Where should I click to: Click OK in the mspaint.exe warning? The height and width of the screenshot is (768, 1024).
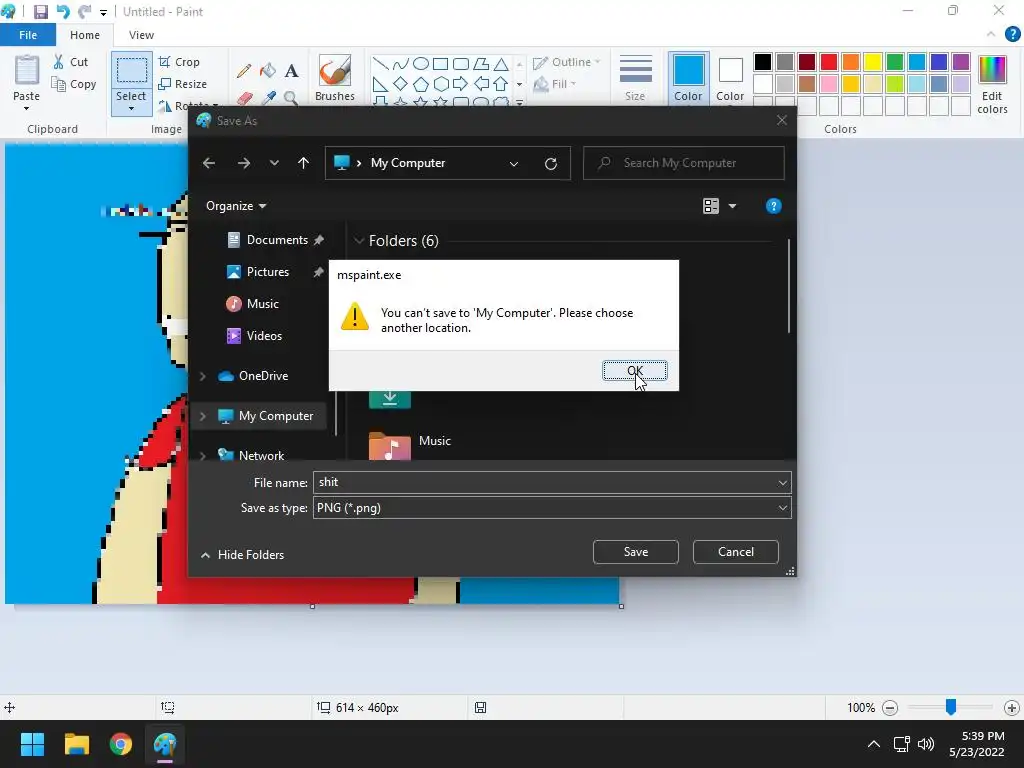point(634,370)
